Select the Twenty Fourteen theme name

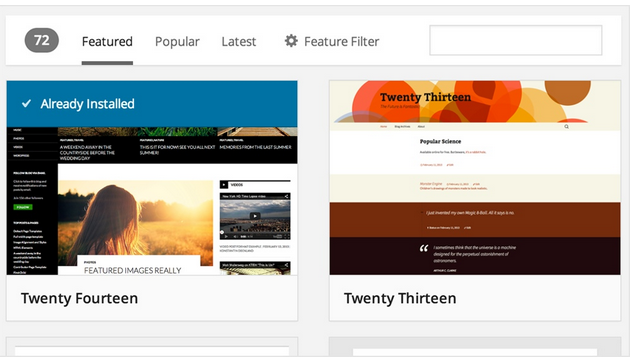[x=80, y=298]
